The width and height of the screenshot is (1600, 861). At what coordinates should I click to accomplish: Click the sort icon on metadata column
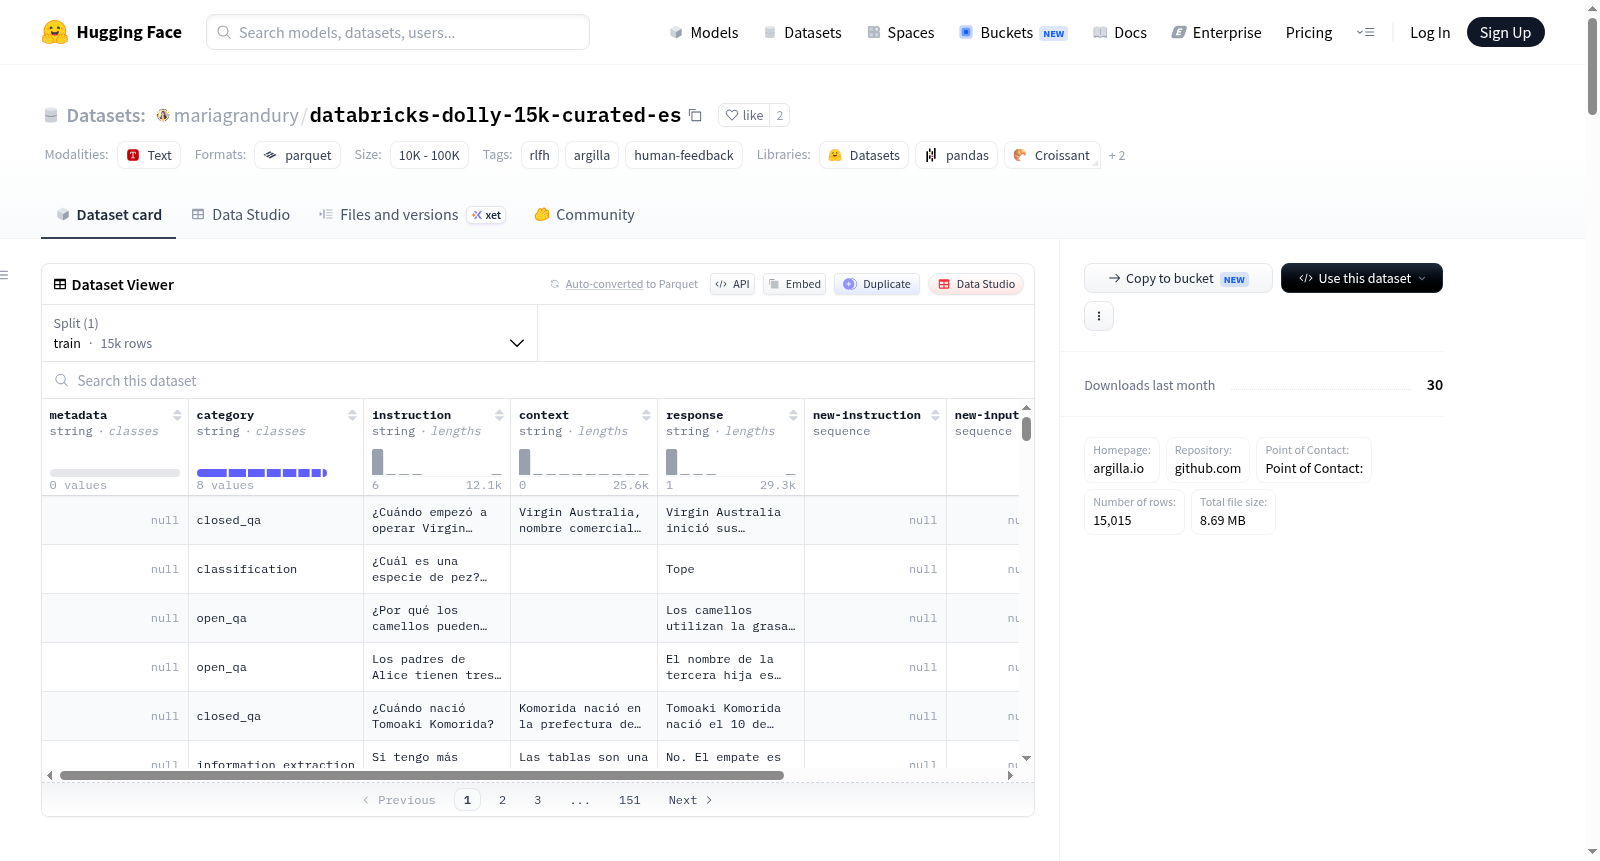(x=177, y=415)
